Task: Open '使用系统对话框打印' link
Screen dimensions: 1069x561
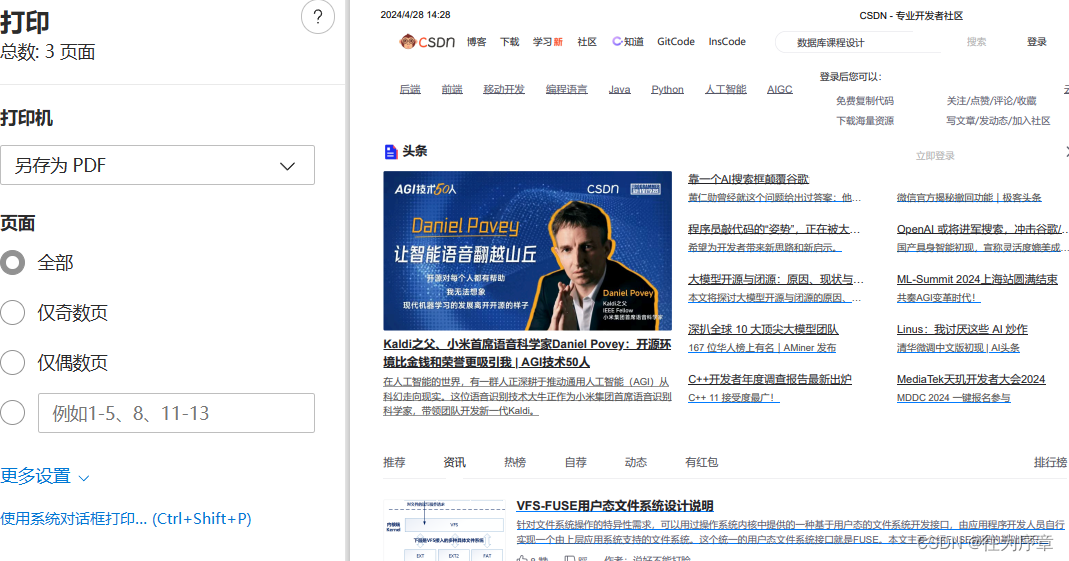Action: [125, 519]
